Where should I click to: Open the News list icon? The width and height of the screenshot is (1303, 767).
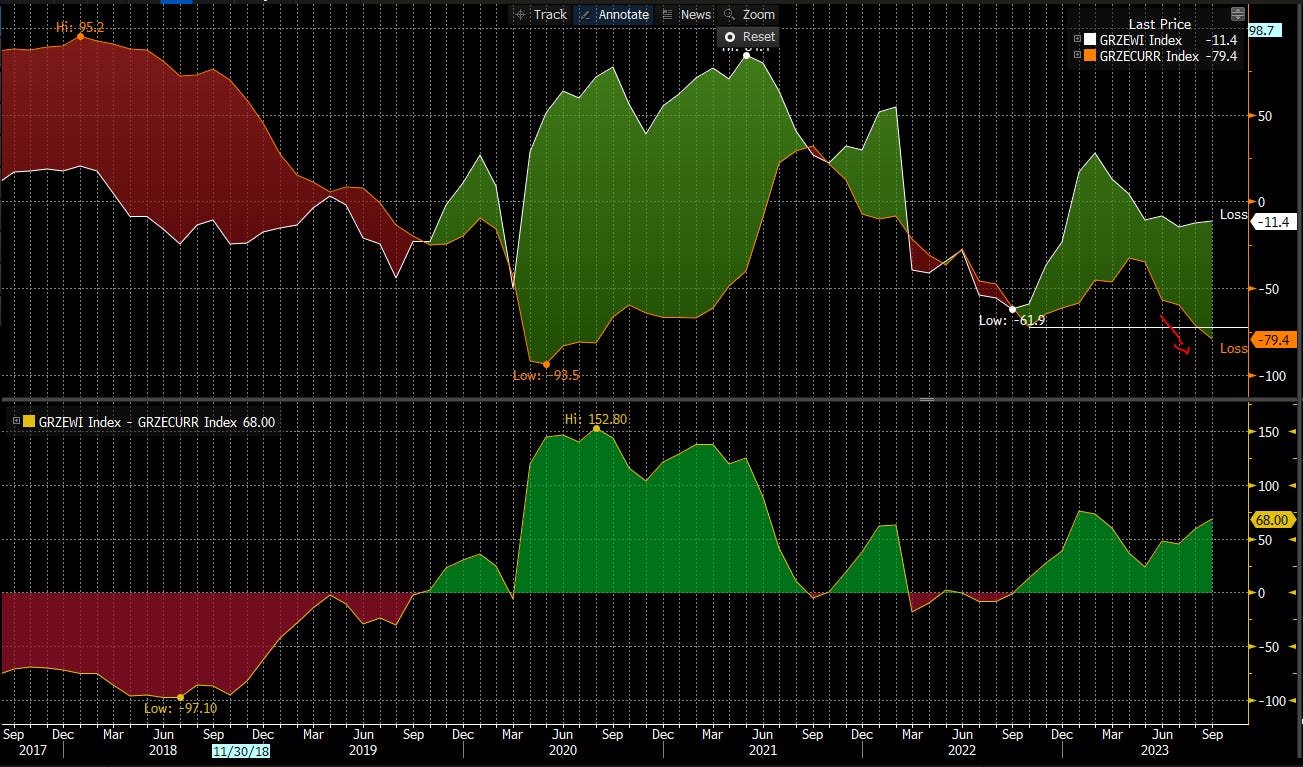[668, 15]
